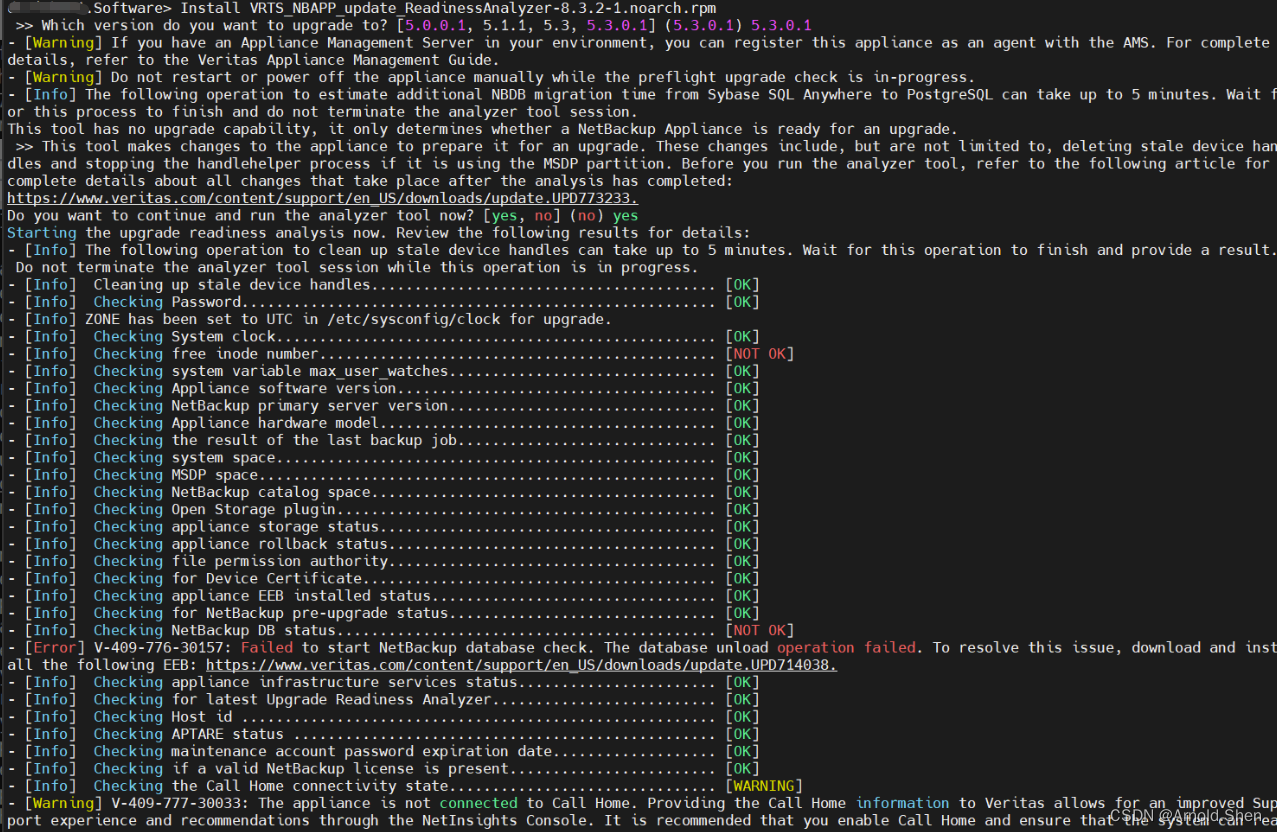This screenshot has height=832, width=1277.
Task: Select the WARNING status for Call Home connectivity
Action: point(764,786)
